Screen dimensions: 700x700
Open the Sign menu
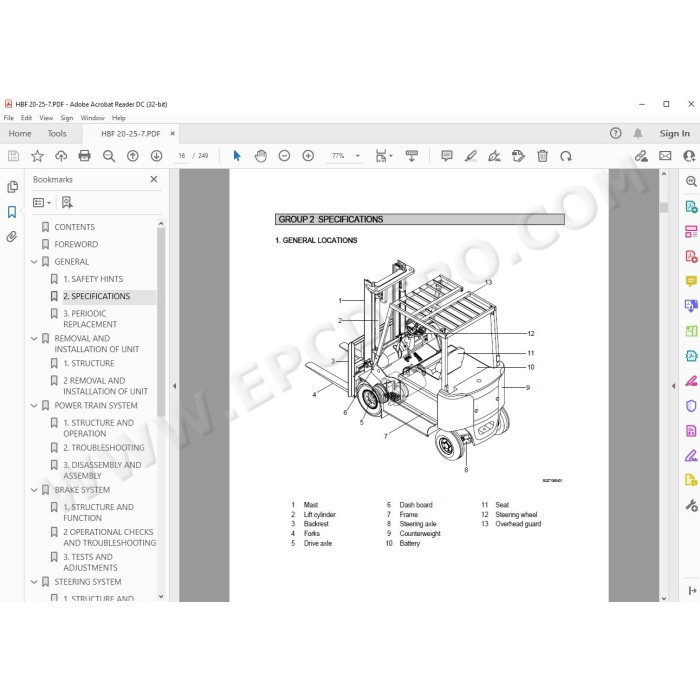[x=67, y=118]
